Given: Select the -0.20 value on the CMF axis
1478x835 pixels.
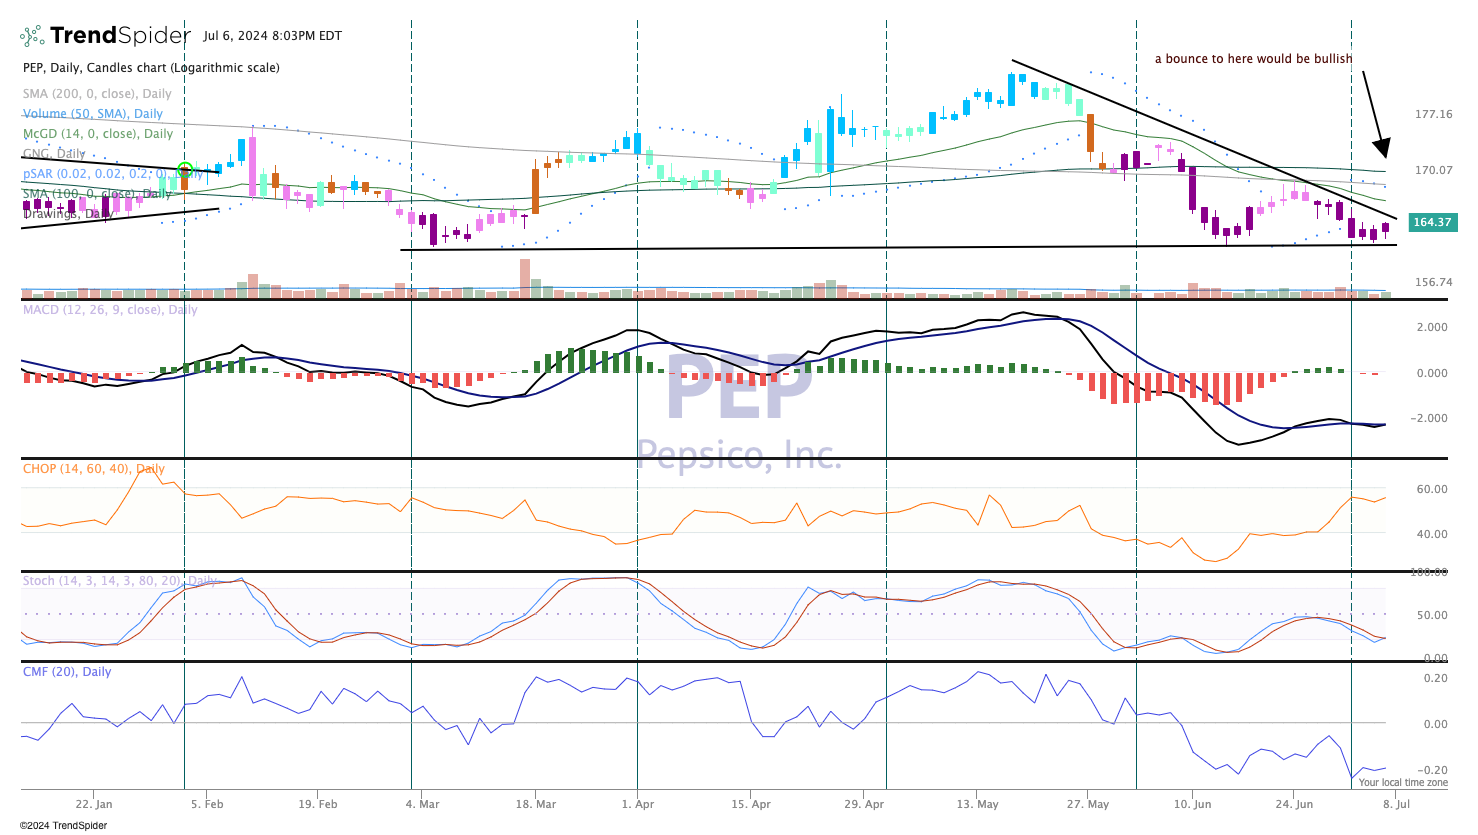Looking at the screenshot, I should pos(1432,770).
